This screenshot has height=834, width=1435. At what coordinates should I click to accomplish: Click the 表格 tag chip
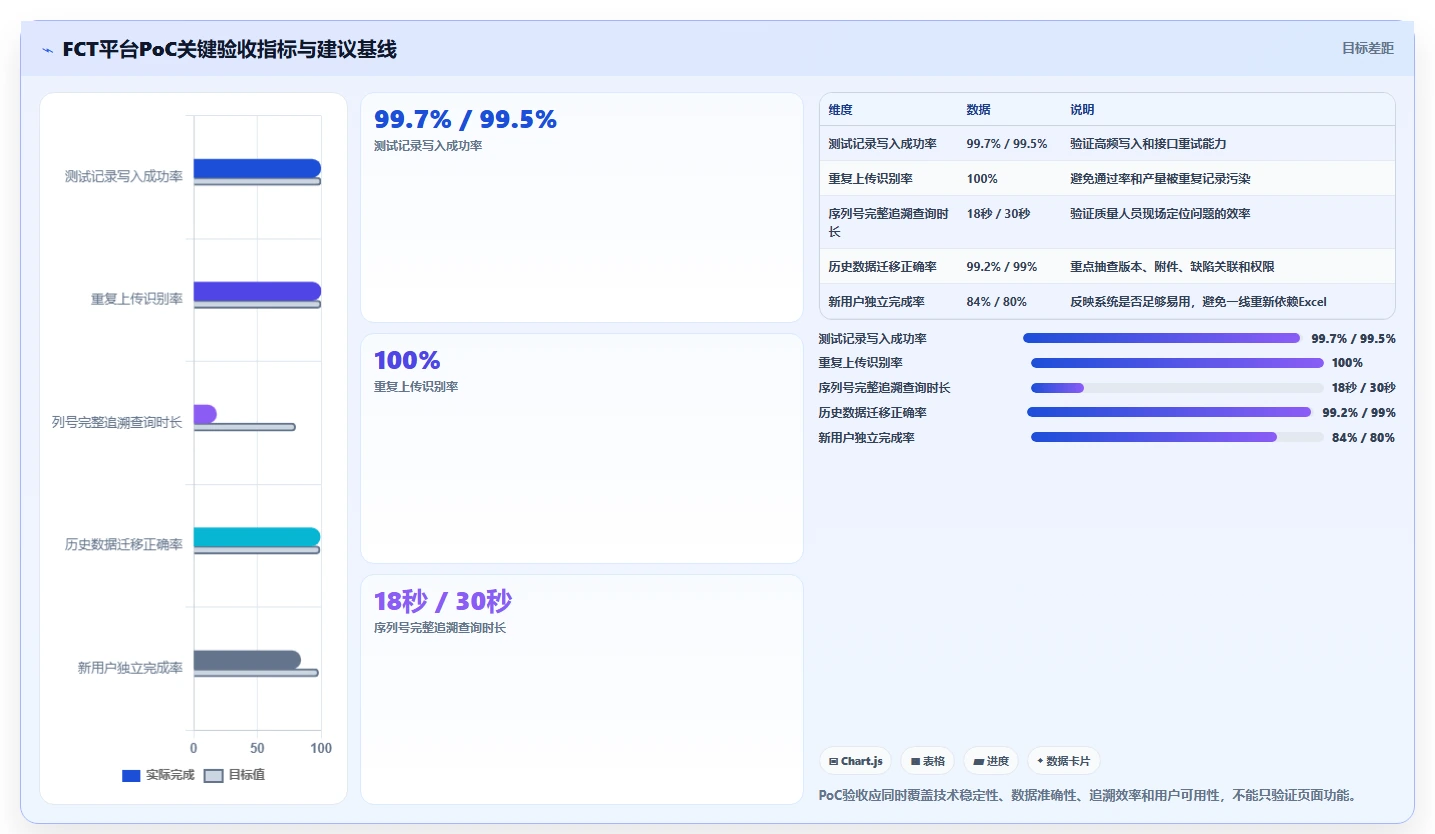928,761
